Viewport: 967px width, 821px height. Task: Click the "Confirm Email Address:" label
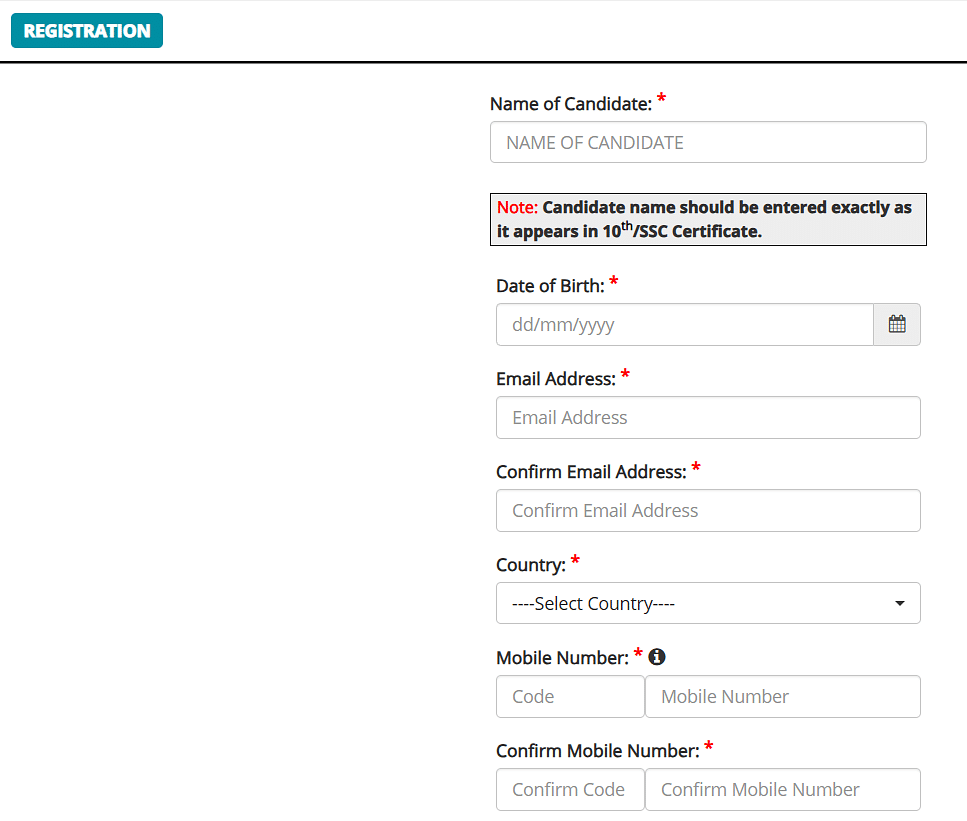pos(591,472)
